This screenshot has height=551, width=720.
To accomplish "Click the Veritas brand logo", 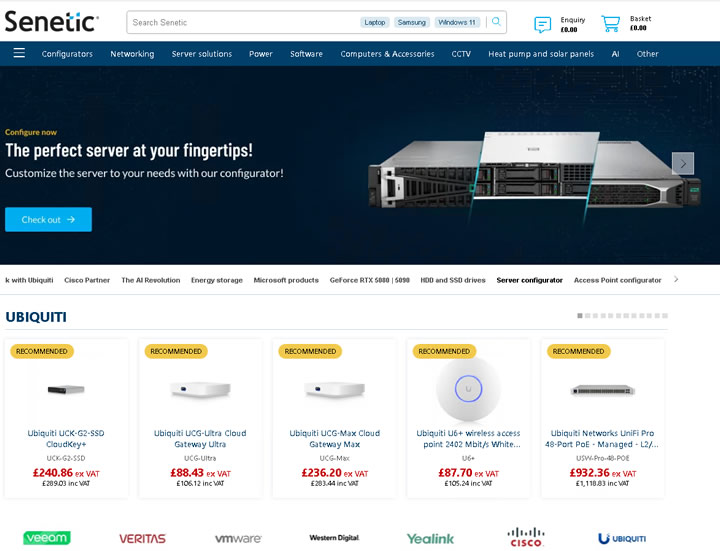I will [142, 539].
